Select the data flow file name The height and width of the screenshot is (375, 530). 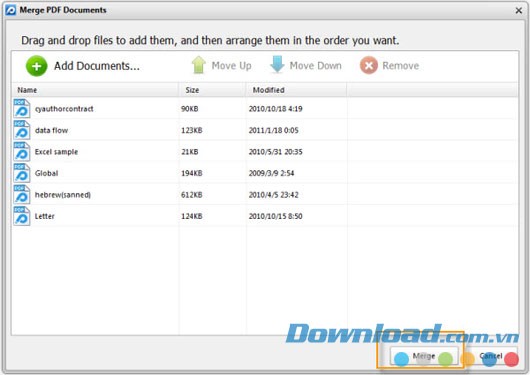51,130
